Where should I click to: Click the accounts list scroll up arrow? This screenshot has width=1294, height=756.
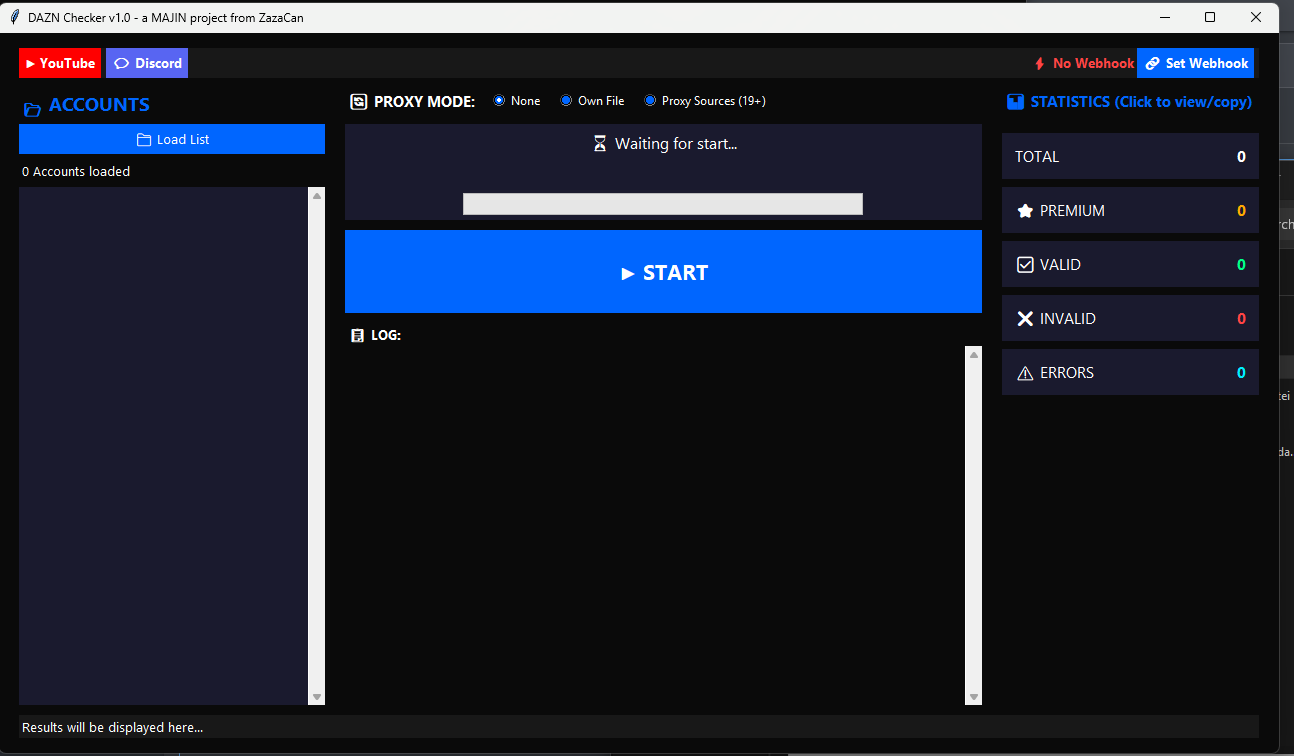coord(317,196)
